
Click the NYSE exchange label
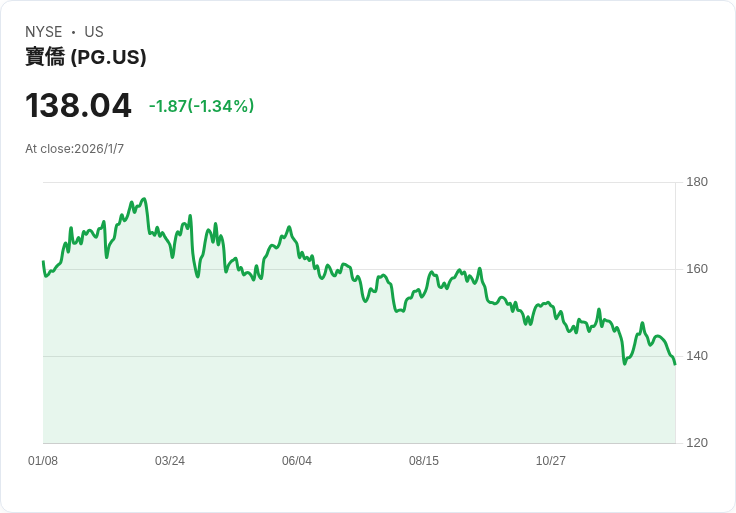click(x=43, y=32)
